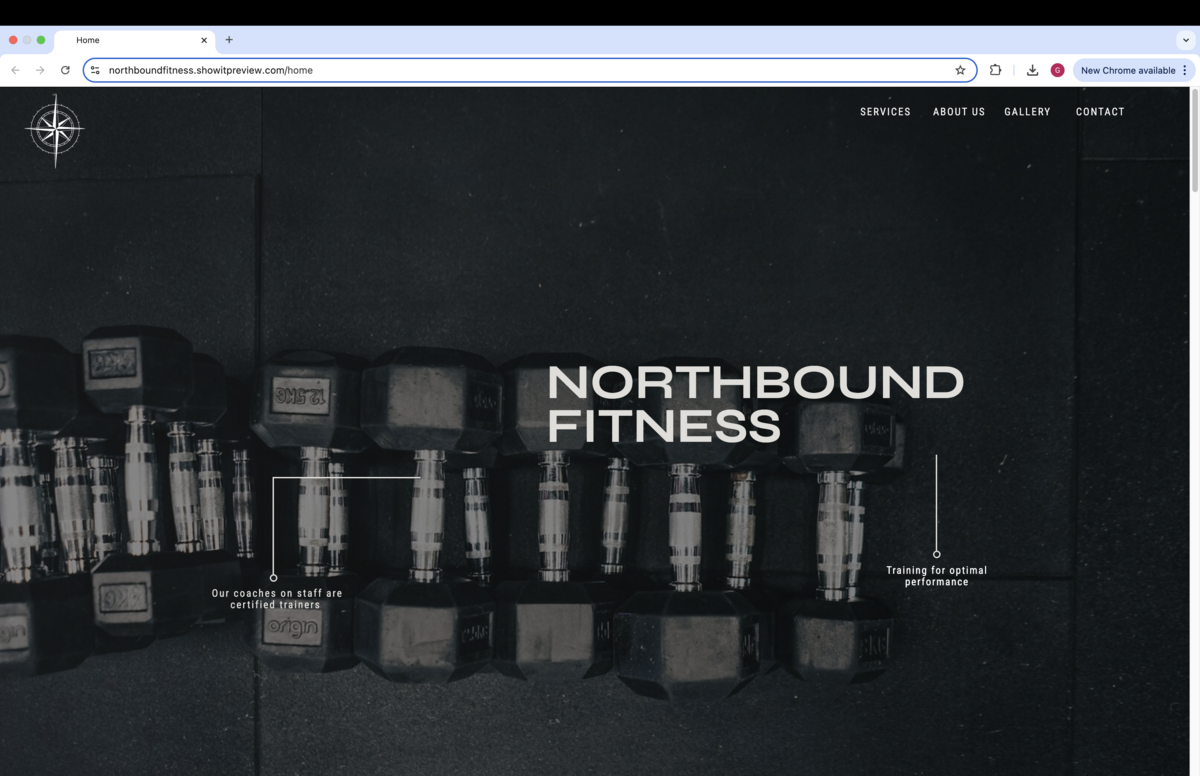Image resolution: width=1200 pixels, height=776 pixels.
Task: Open a new browser tab
Action: pos(229,40)
